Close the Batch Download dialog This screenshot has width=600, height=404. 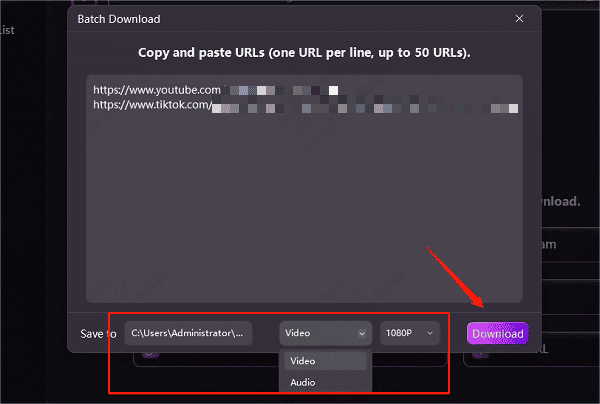pyautogui.click(x=519, y=18)
